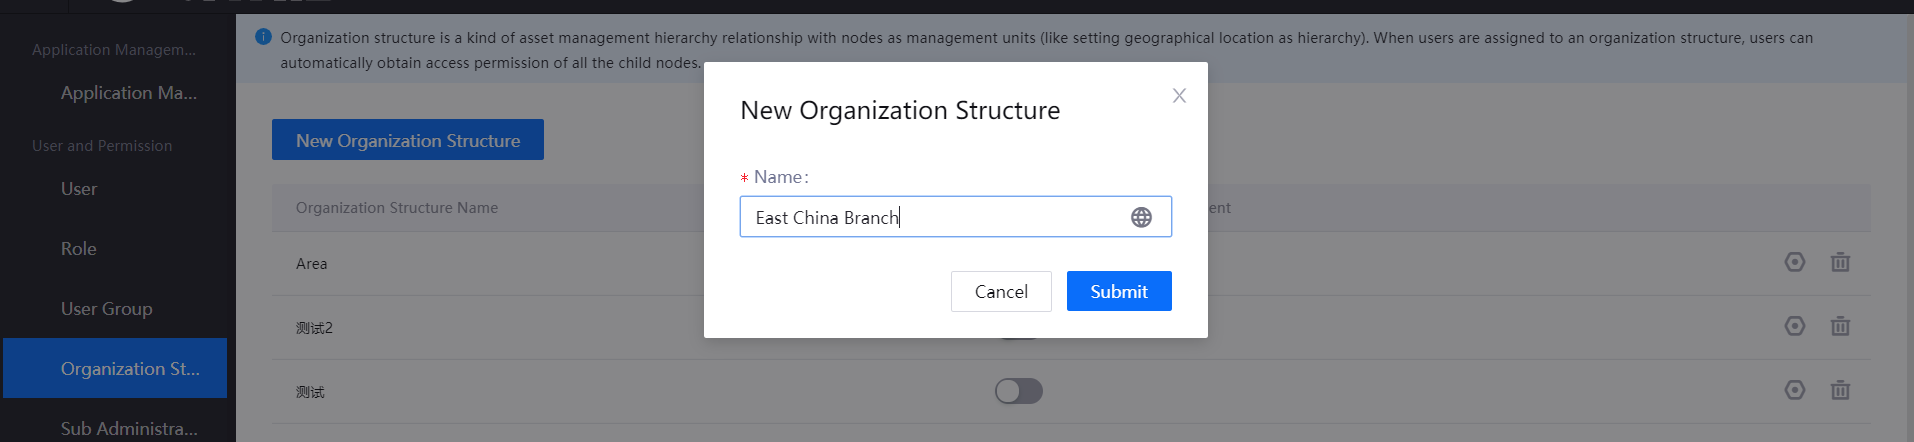The width and height of the screenshot is (1914, 442).
Task: Open User in the sidebar
Action: (x=79, y=189)
